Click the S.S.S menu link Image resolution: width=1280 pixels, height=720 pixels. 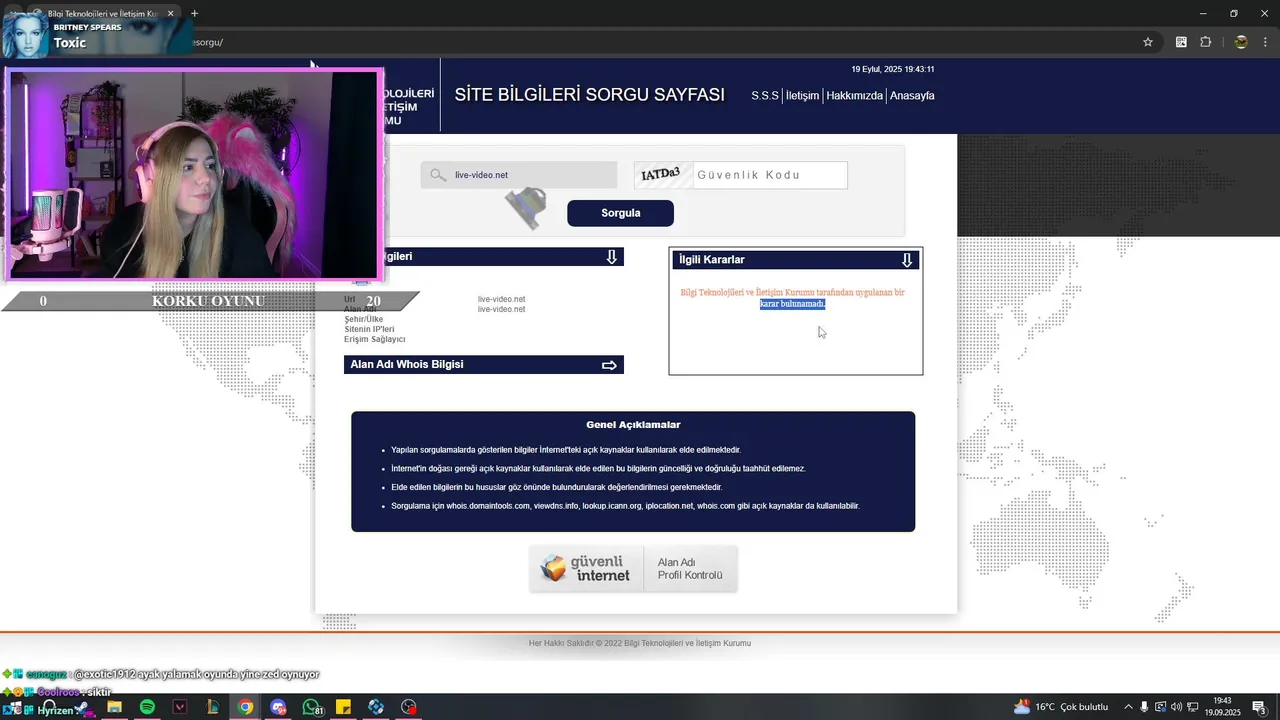click(765, 96)
